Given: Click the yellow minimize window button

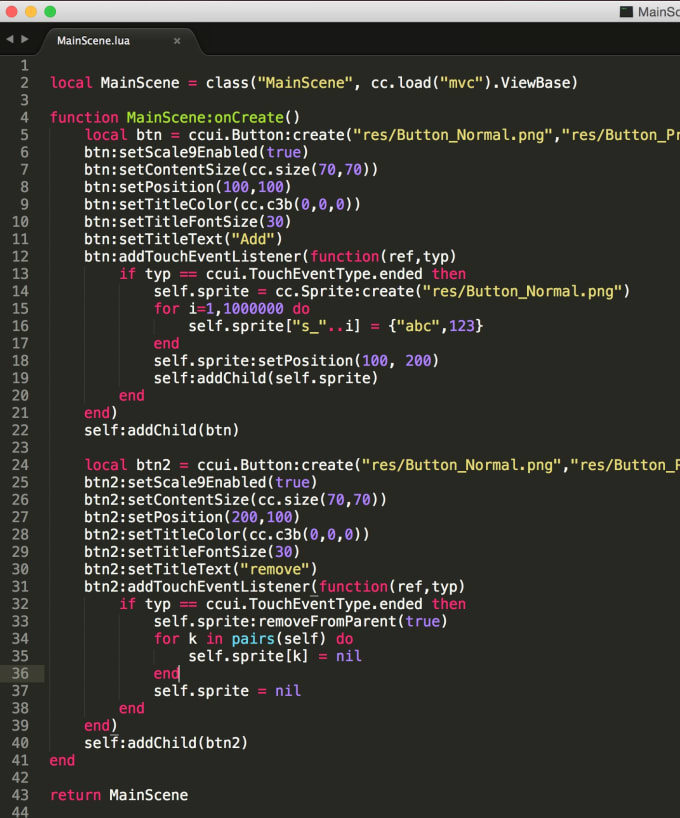Looking at the screenshot, I should coord(31,11).
